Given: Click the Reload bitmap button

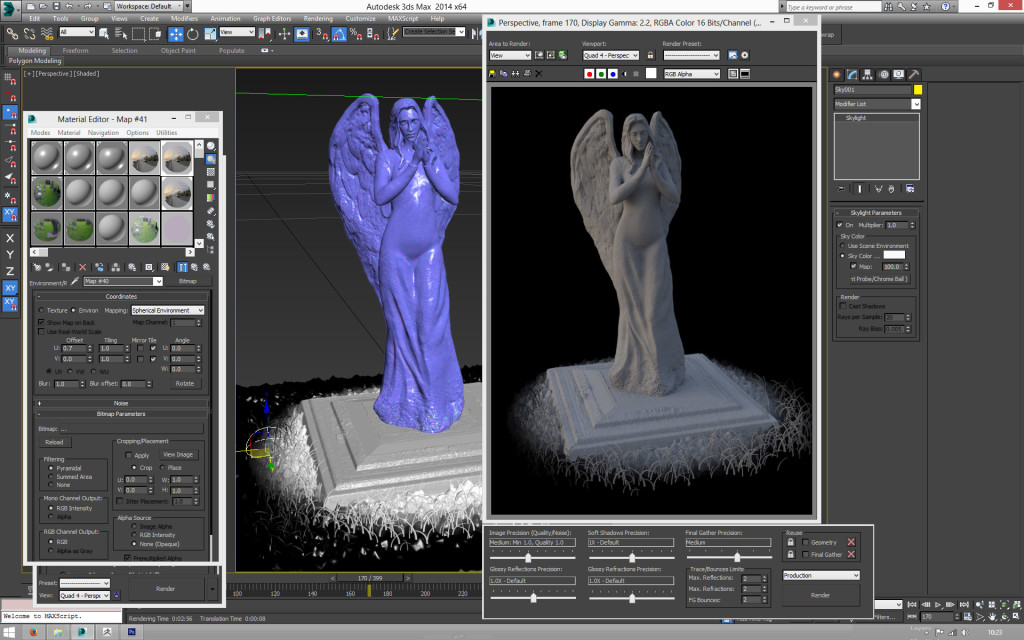Looking at the screenshot, I should pos(54,442).
